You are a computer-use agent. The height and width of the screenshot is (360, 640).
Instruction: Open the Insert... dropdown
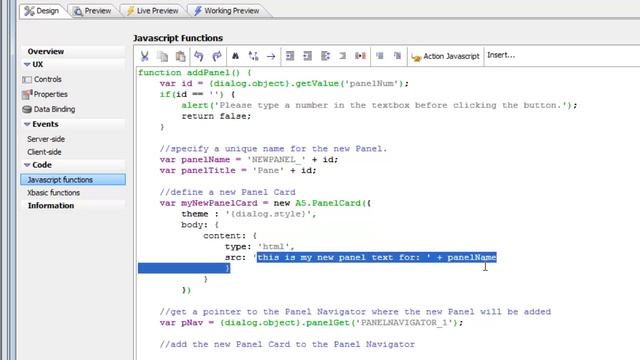(501, 55)
